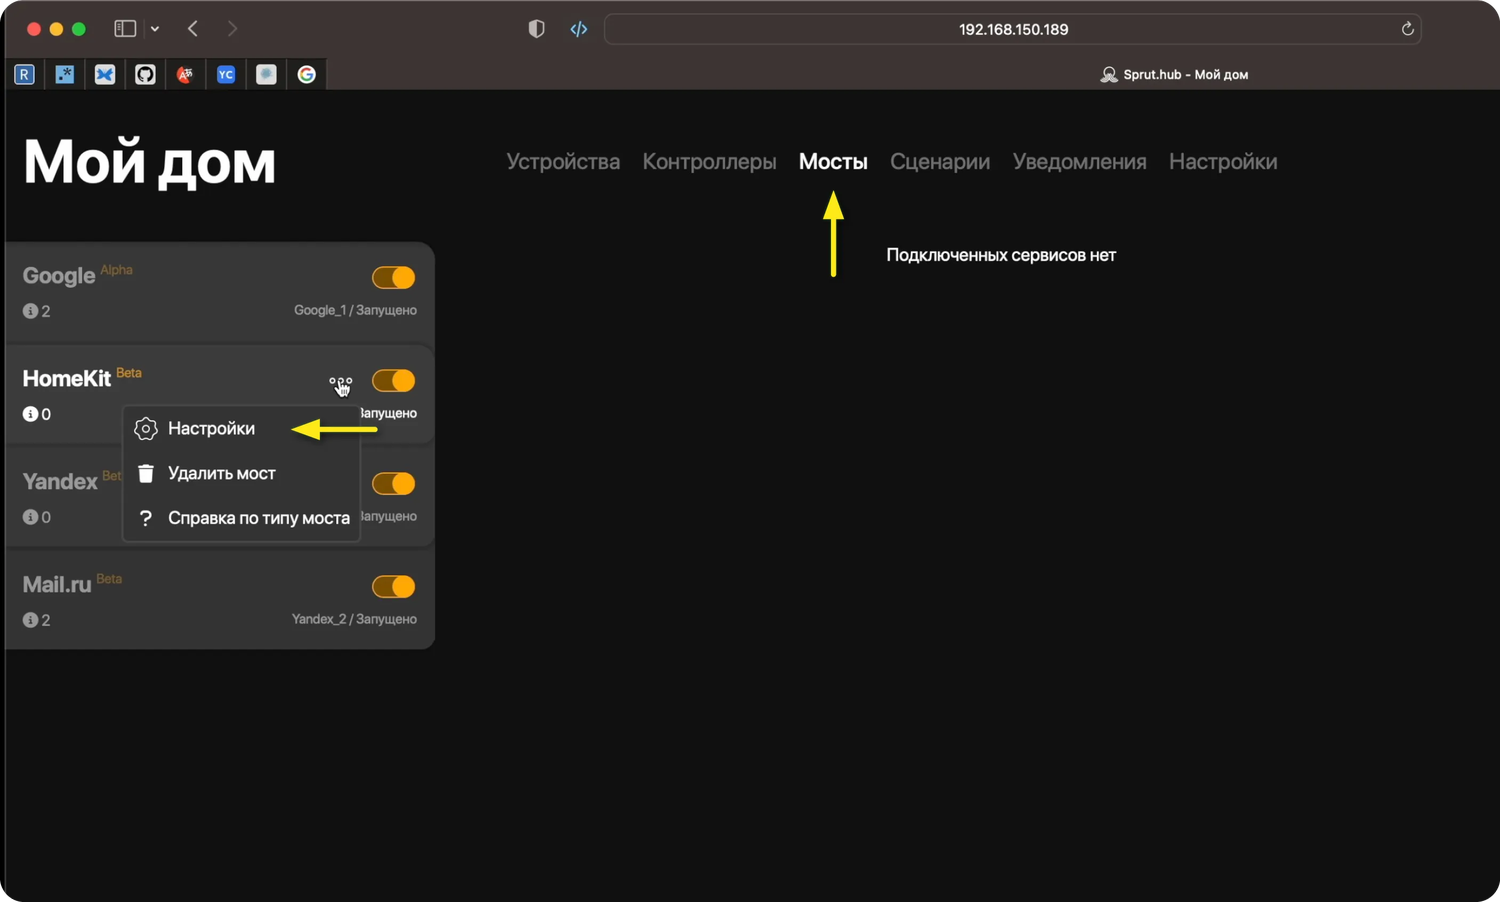The height and width of the screenshot is (902, 1500).
Task: Open the blue R bookmark icon
Action: 24,74
